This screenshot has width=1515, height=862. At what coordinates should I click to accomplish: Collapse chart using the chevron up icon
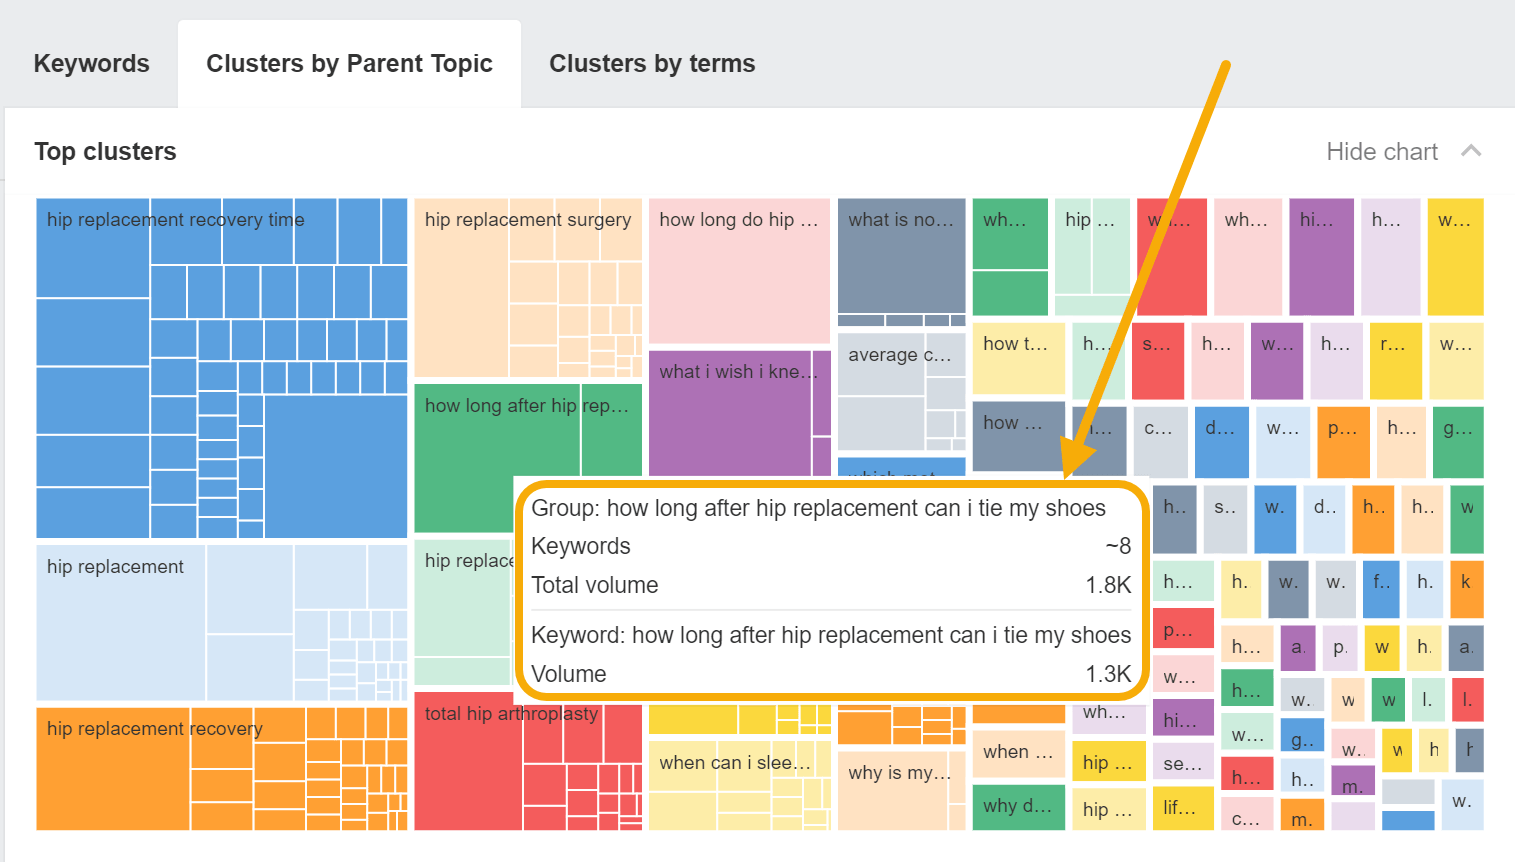(x=1470, y=151)
